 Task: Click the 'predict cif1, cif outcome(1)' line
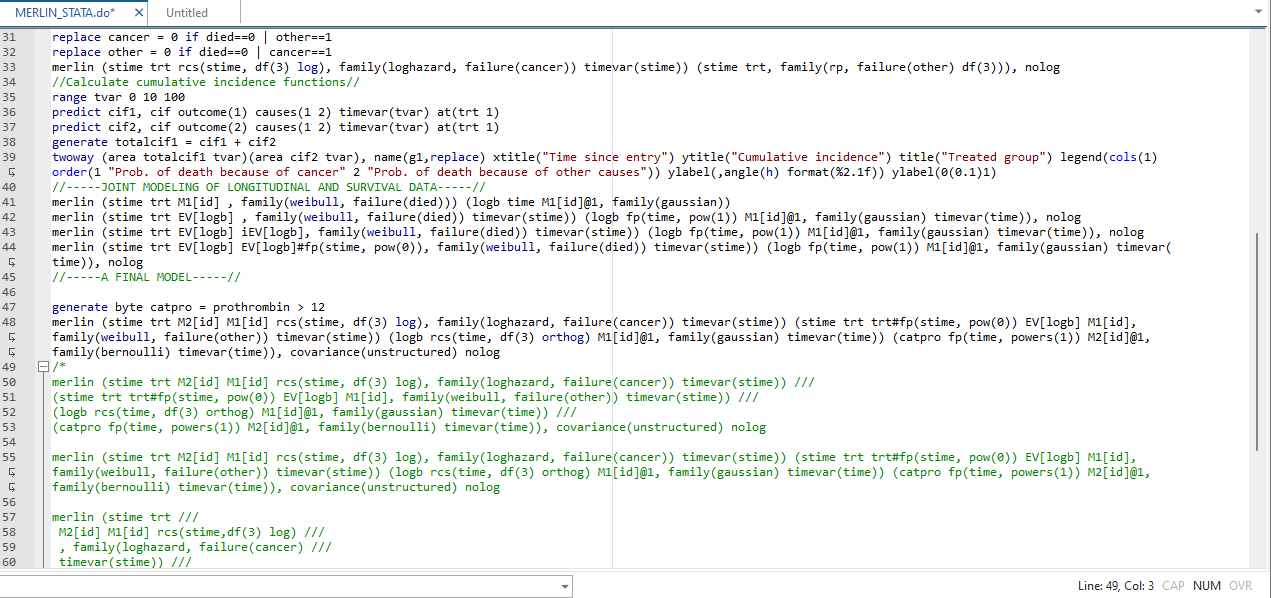(x=276, y=112)
